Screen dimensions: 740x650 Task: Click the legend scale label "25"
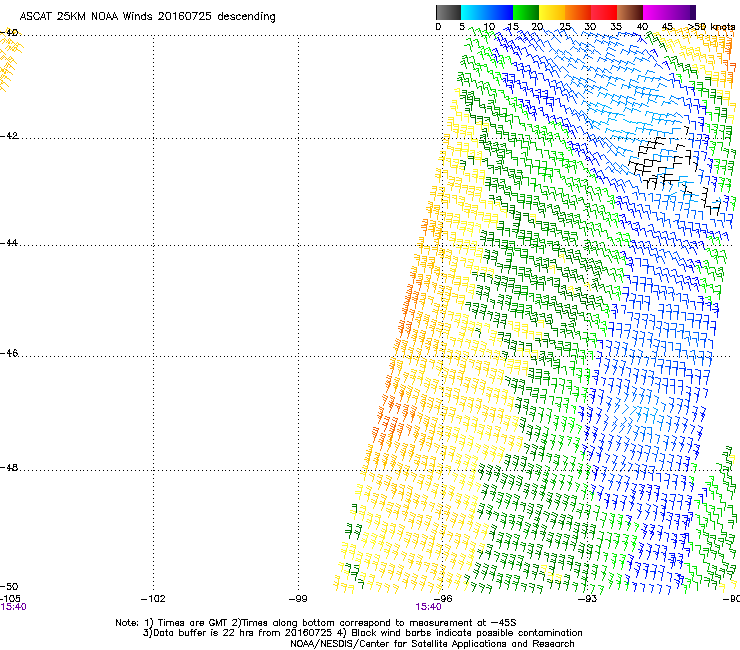click(565, 27)
